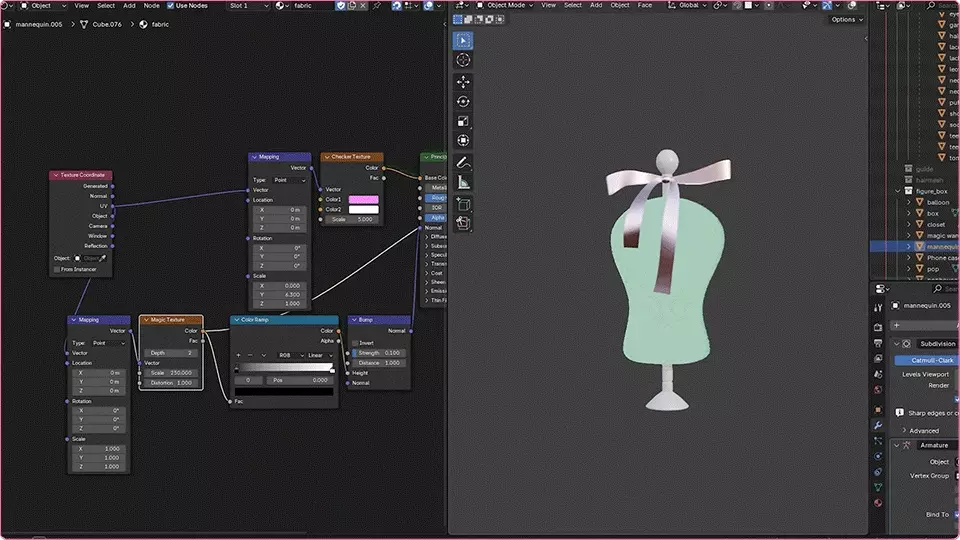Open upper Mapping node Type Point dropdown
The height and width of the screenshot is (540, 960).
click(290, 180)
